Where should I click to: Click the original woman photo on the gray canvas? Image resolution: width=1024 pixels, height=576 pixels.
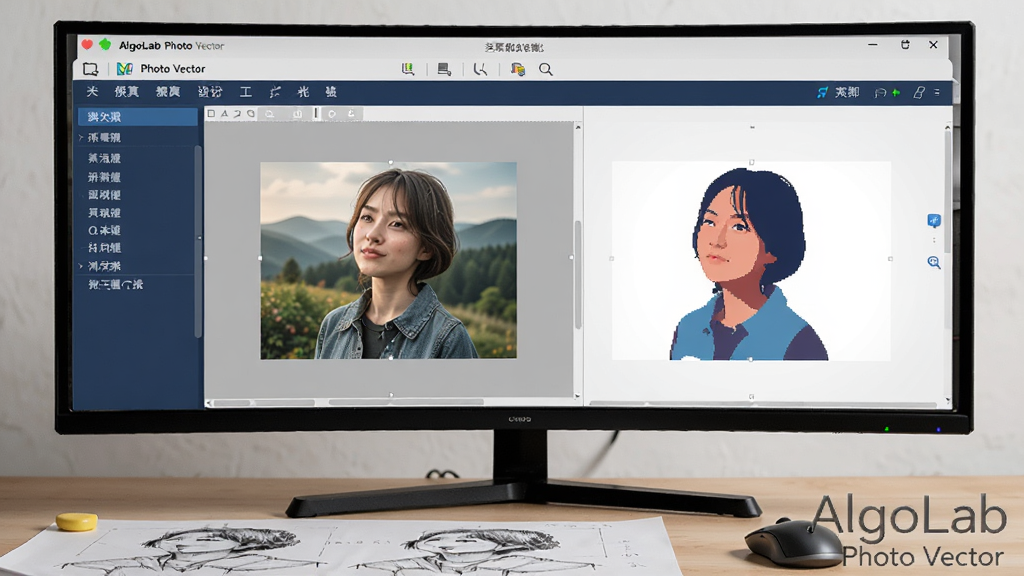coord(389,261)
